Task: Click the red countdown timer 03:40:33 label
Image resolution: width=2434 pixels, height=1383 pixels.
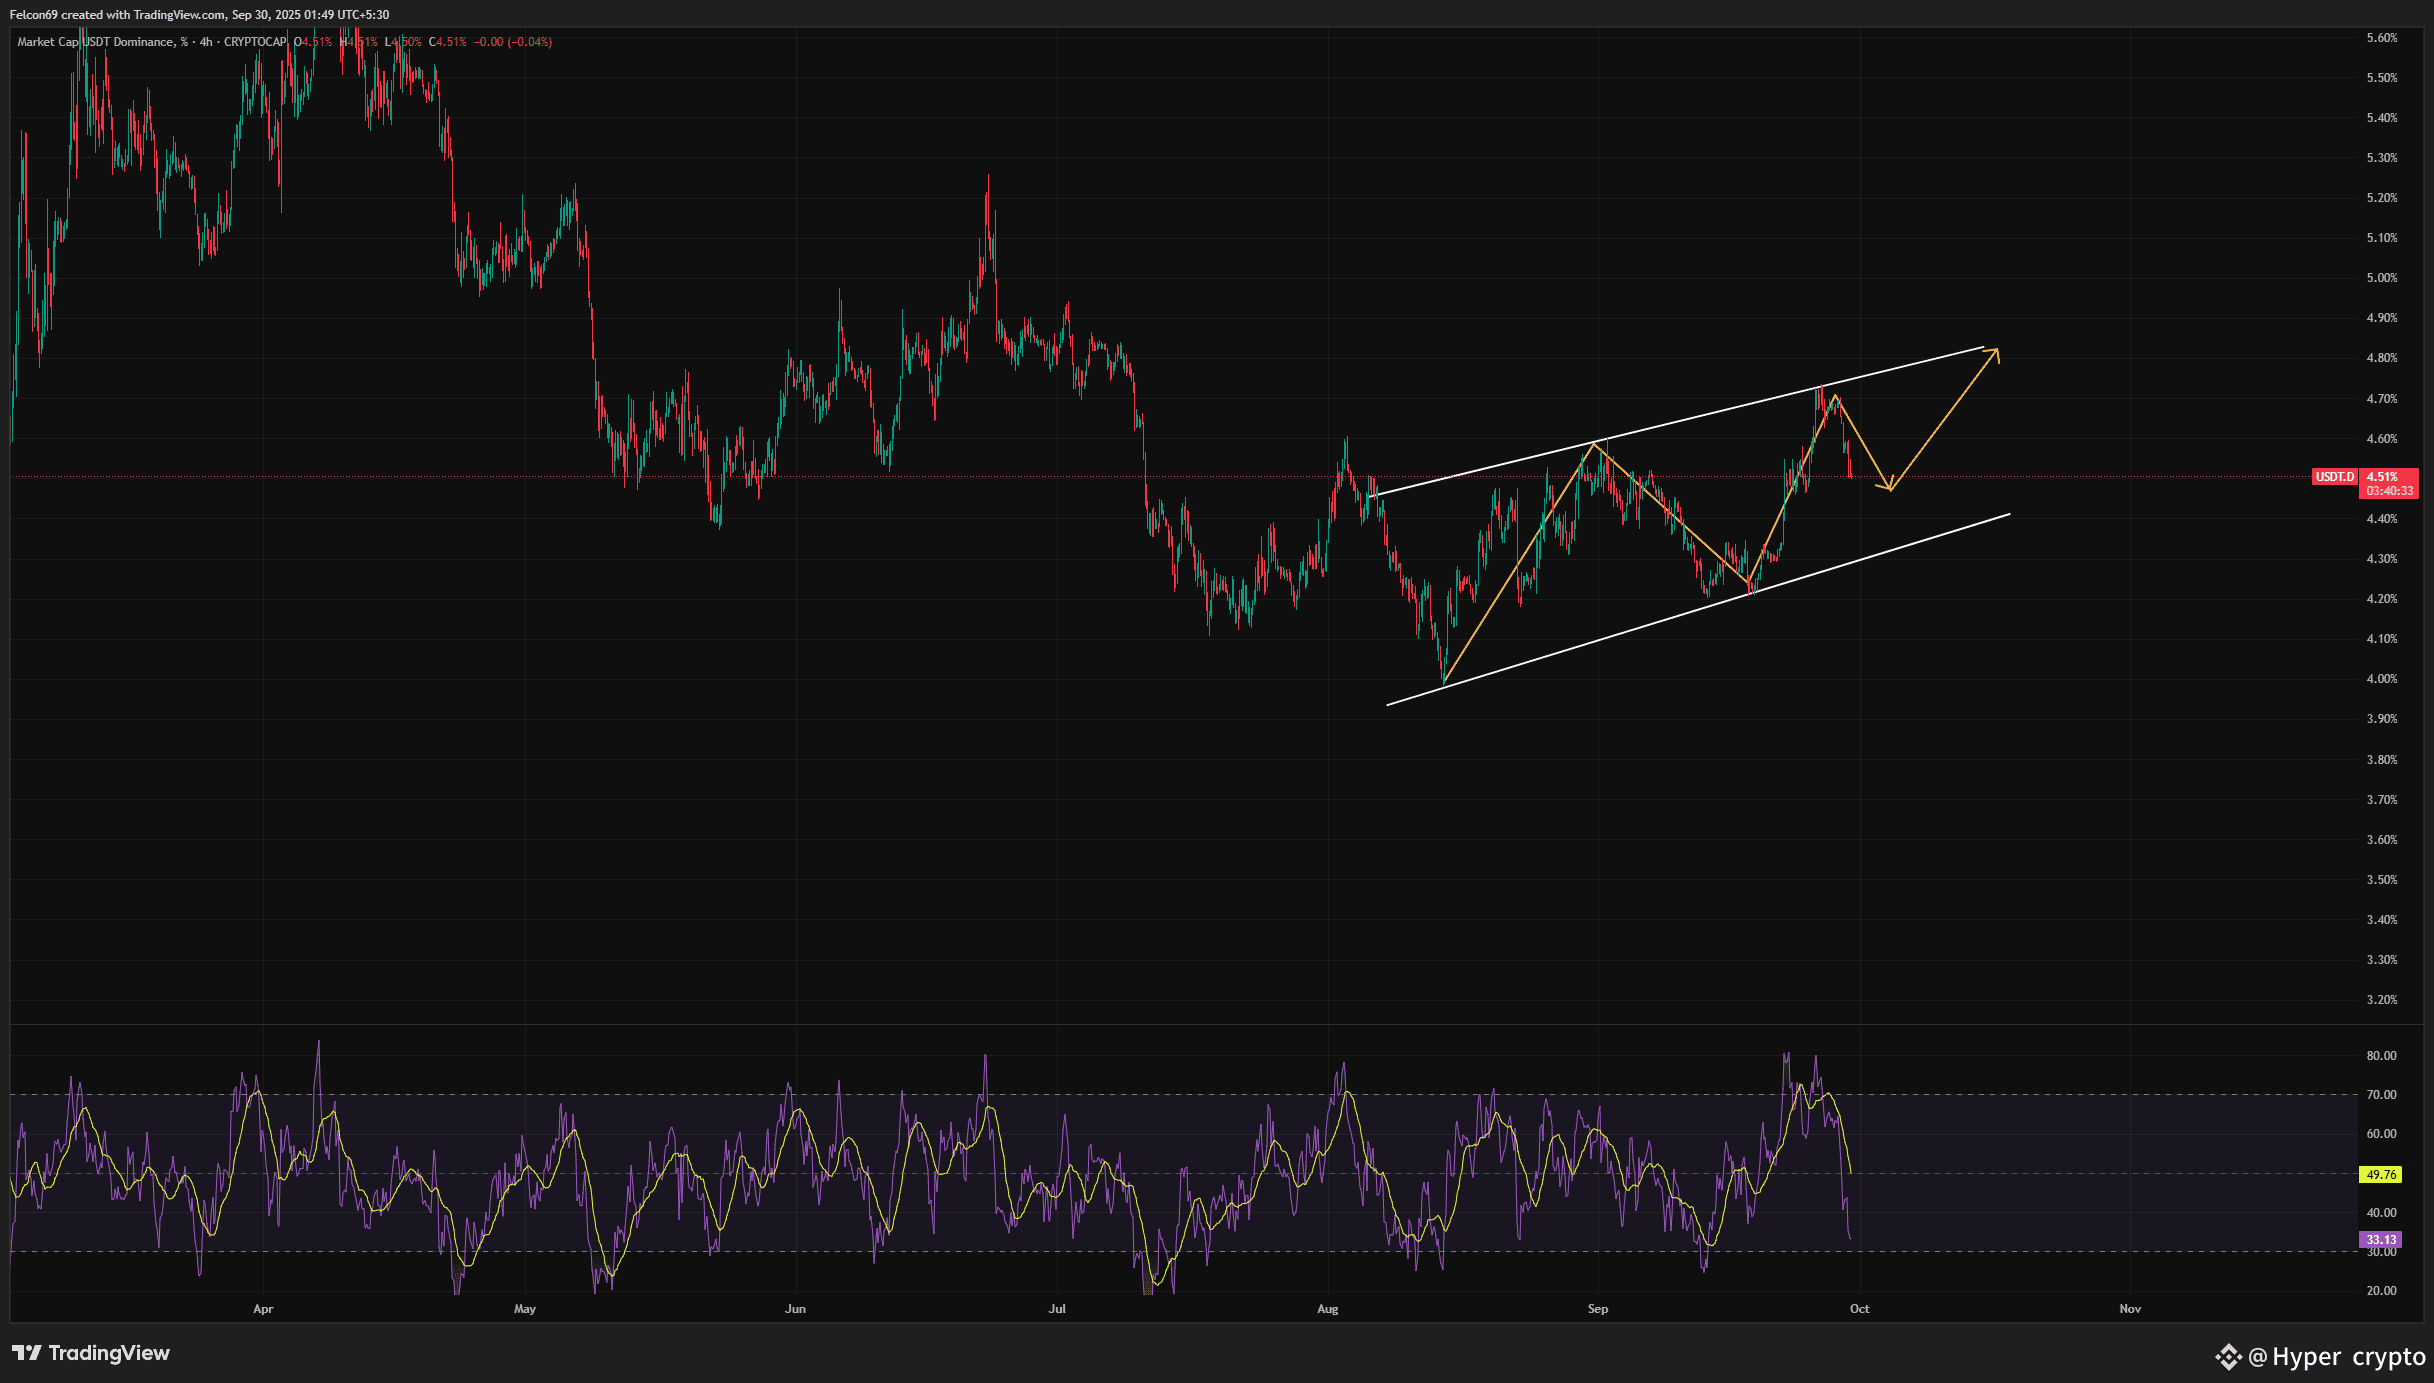Action: pyautogui.click(x=2390, y=491)
